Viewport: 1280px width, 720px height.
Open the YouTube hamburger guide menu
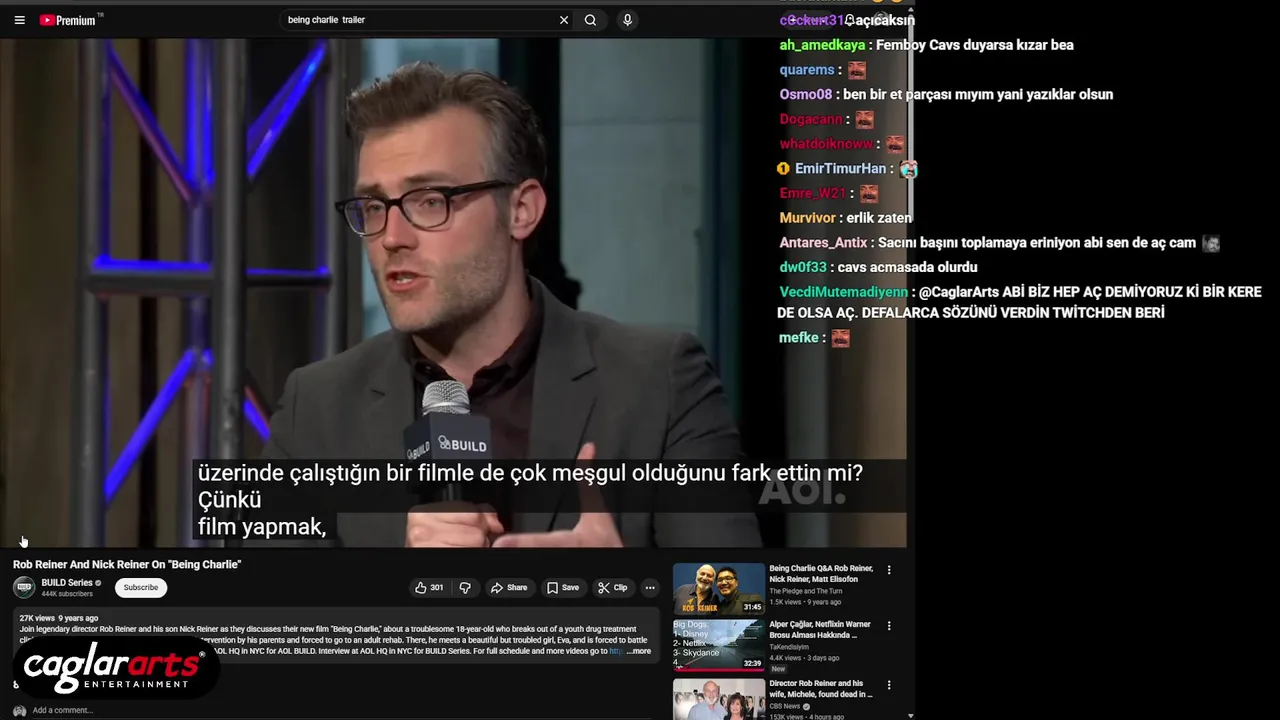(x=19, y=20)
